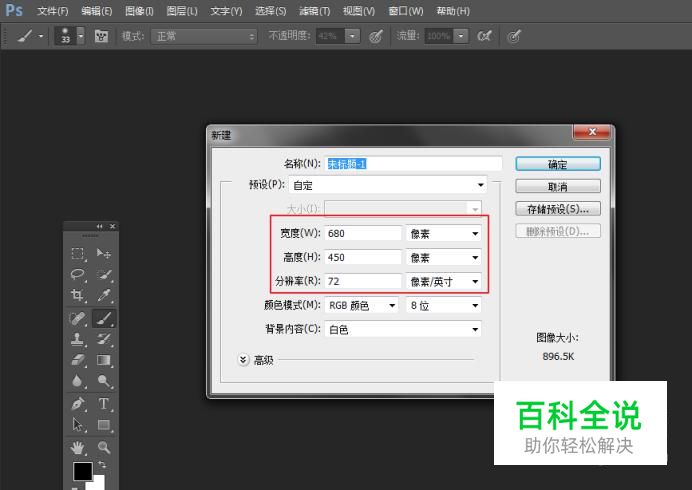Click the 确定 button
692x490 pixels.
pos(557,164)
